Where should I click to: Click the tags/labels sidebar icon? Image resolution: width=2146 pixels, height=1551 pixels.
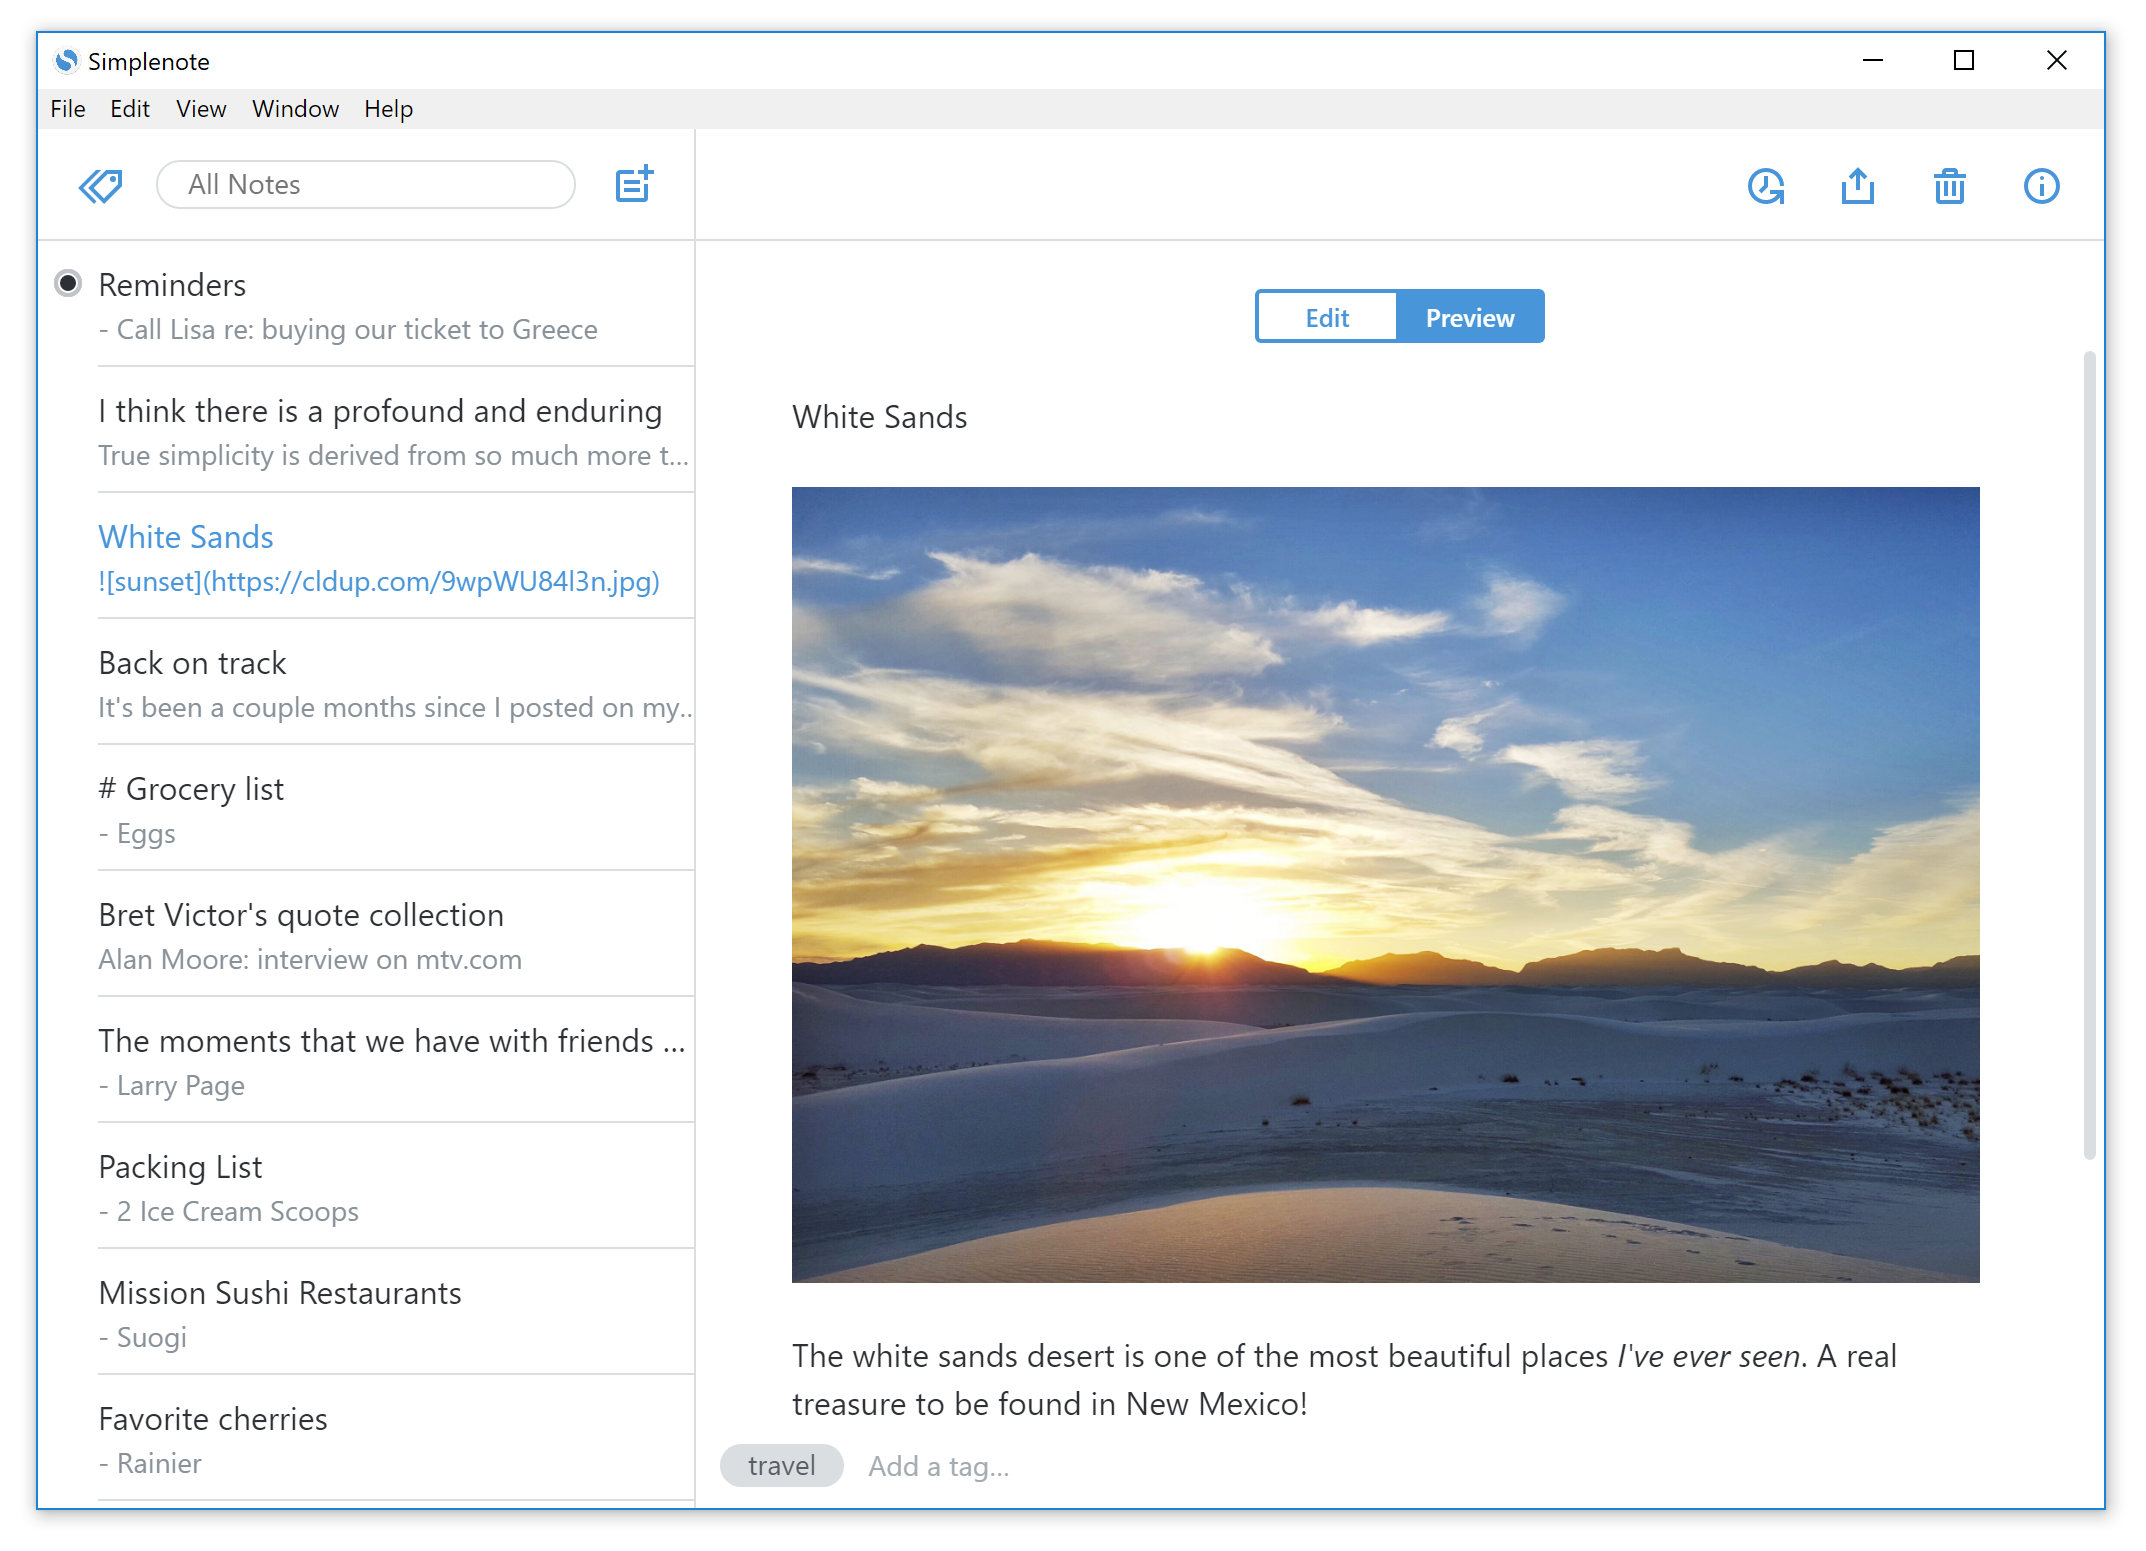(x=100, y=183)
